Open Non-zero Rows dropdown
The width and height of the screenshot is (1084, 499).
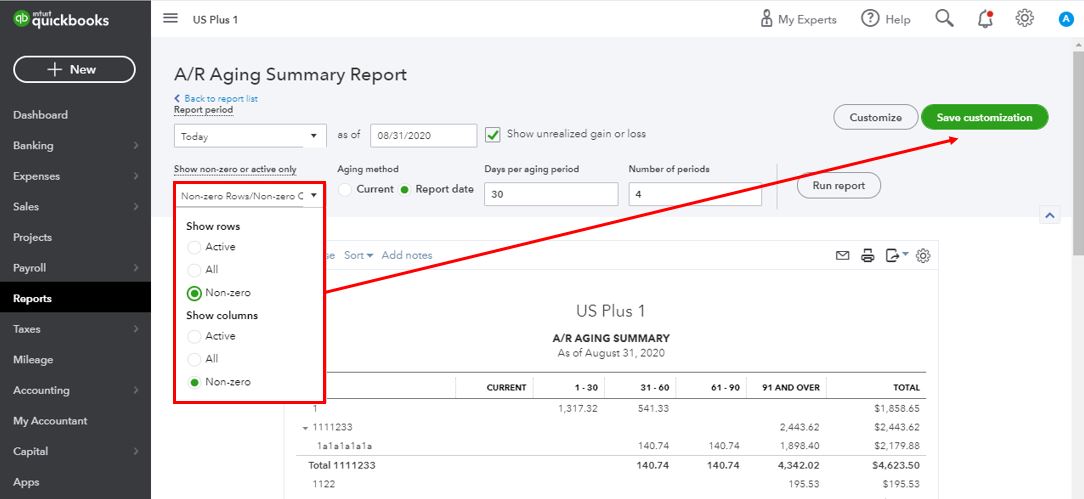(x=249, y=196)
